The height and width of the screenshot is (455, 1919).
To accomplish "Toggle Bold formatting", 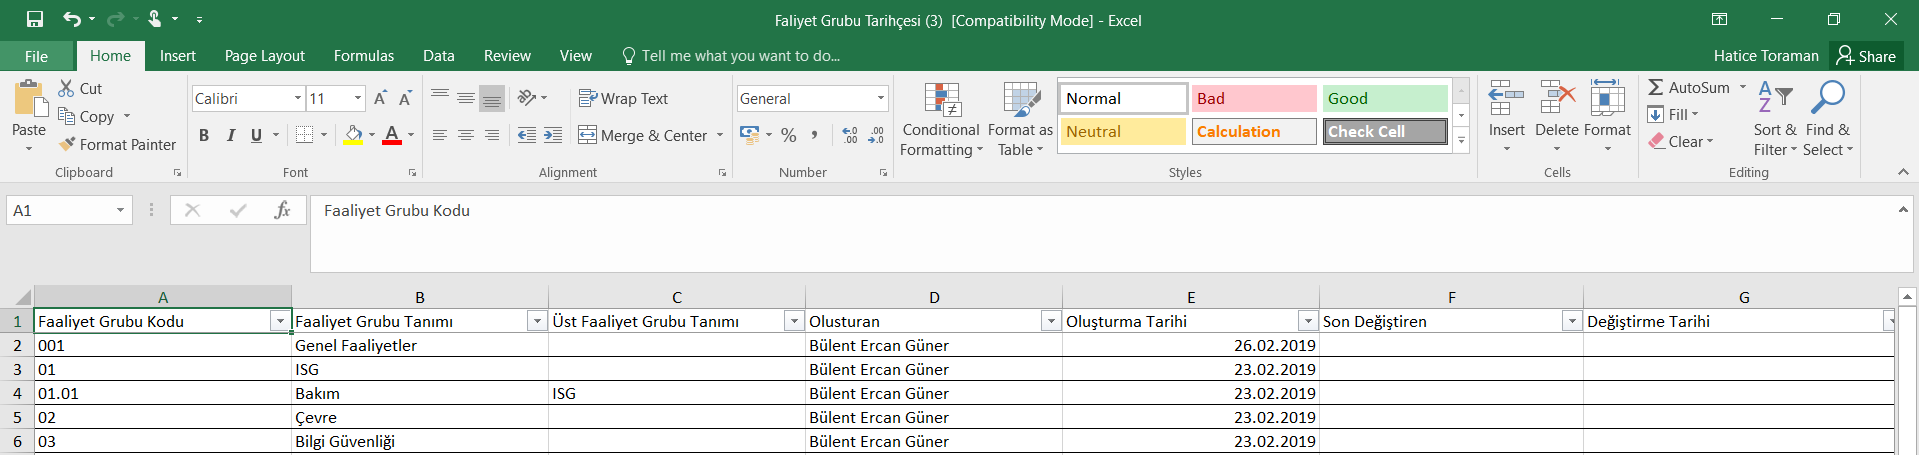I will [204, 135].
